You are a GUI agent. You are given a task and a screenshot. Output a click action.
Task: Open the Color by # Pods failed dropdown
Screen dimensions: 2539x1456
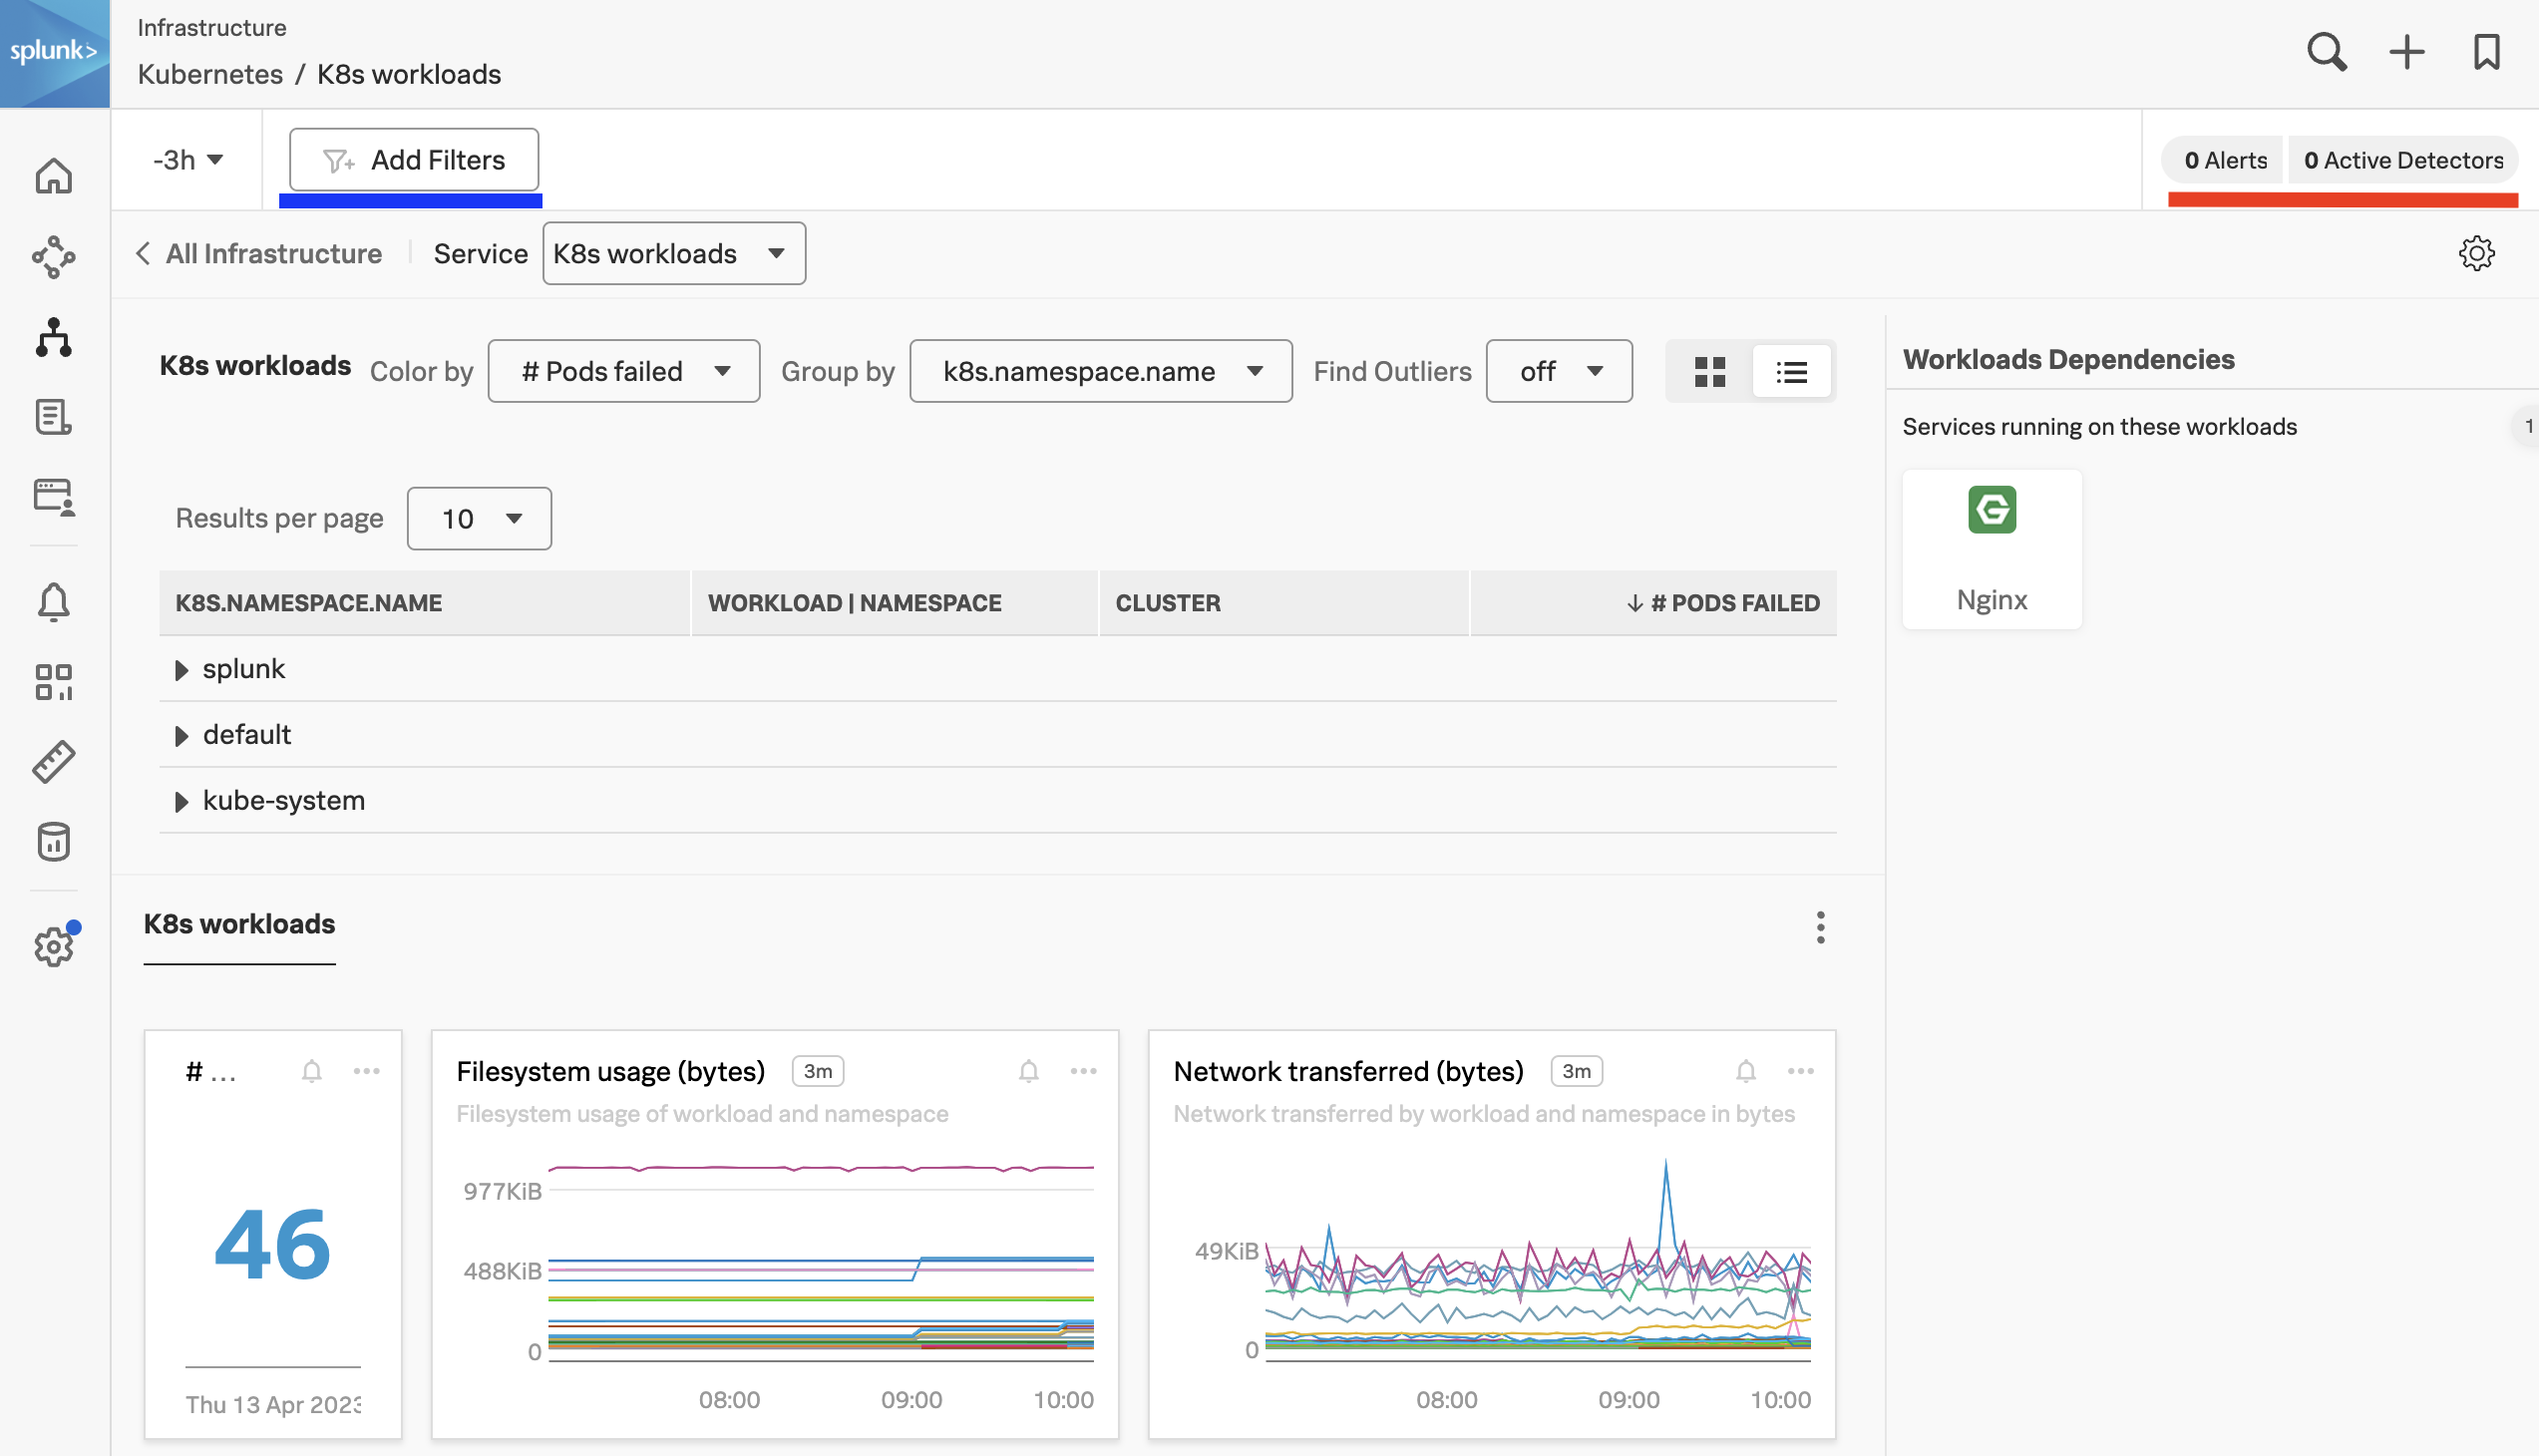(624, 372)
